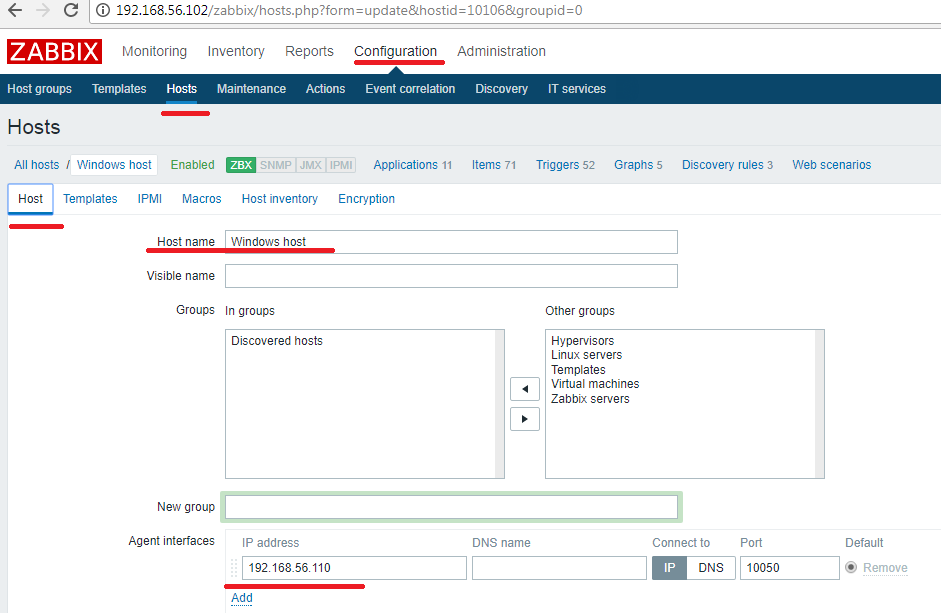This screenshot has height=613, width=941.
Task: Select Hypervisors in Other groups
Action: (583, 341)
